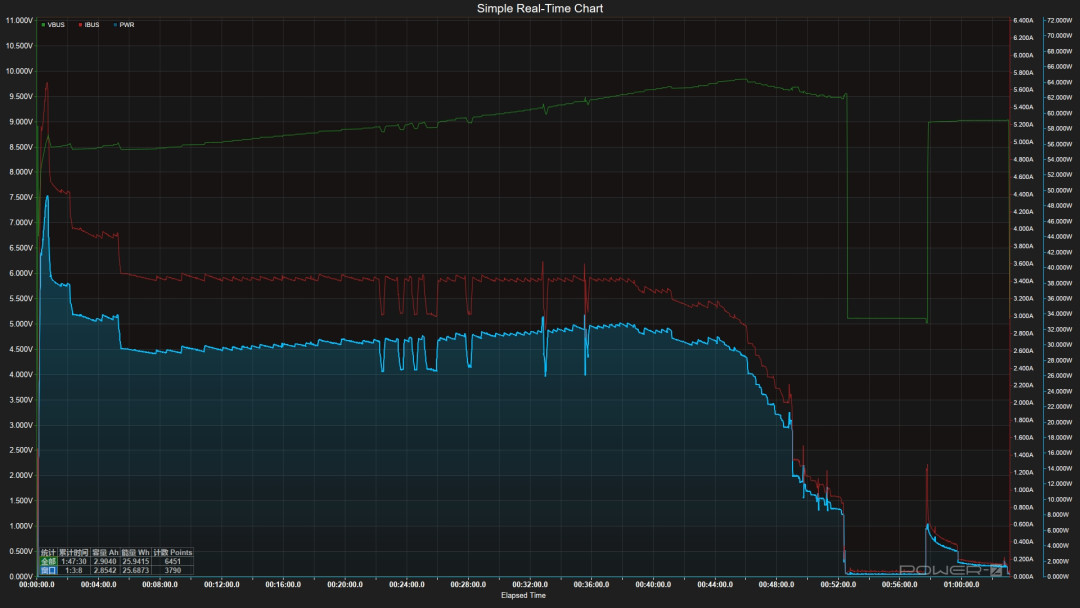Click the points count 6451
Viewport: 1080px width, 608px height.
[x=172, y=561]
